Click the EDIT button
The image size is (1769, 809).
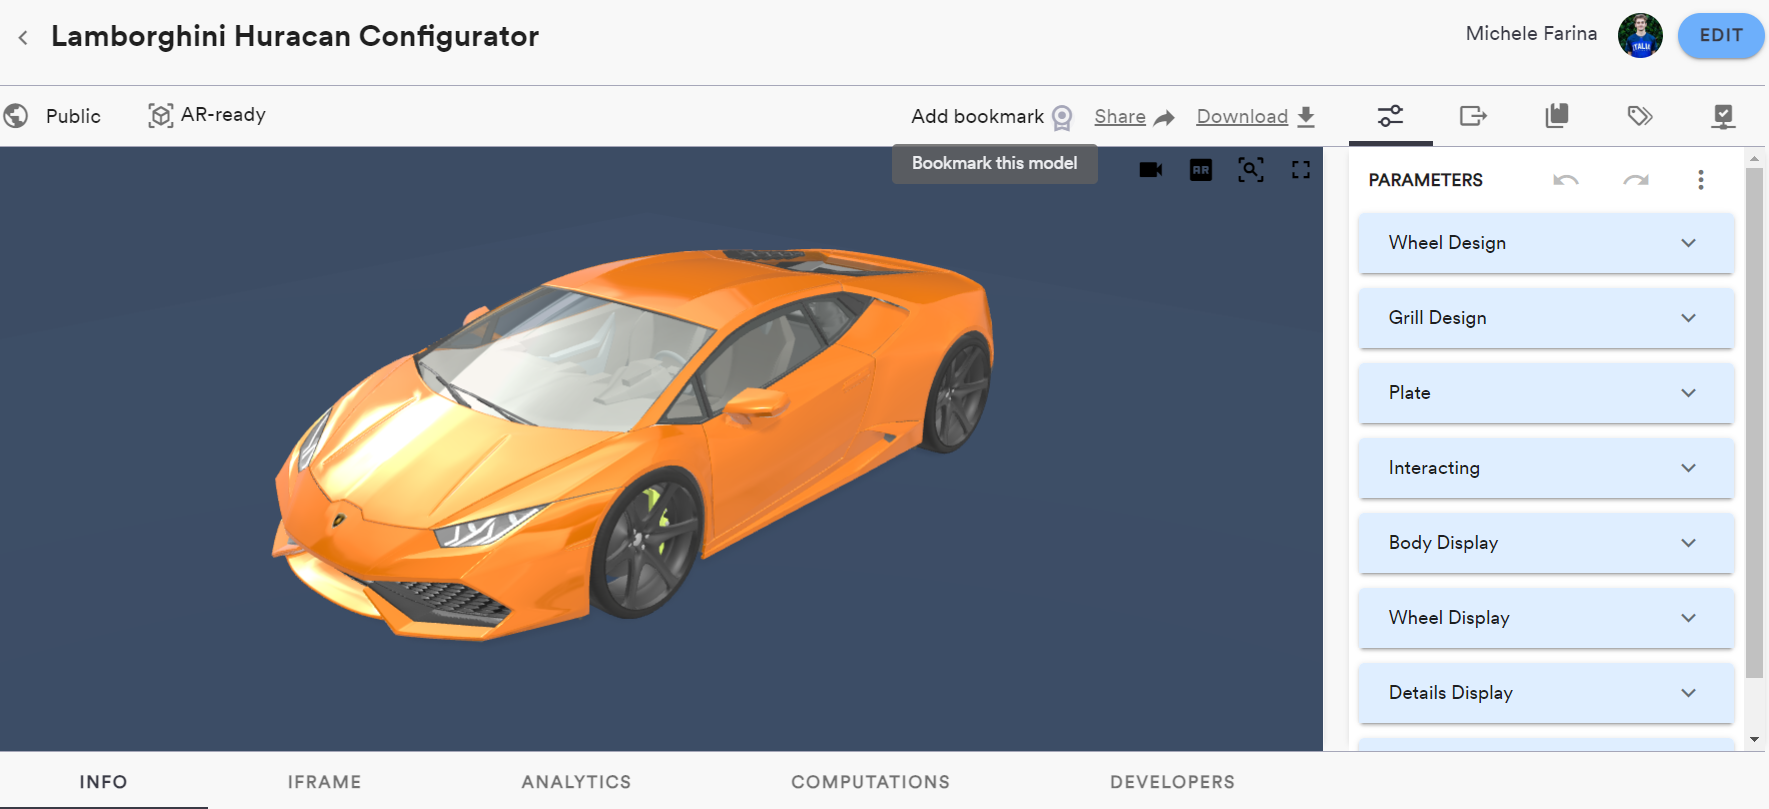[x=1720, y=36]
